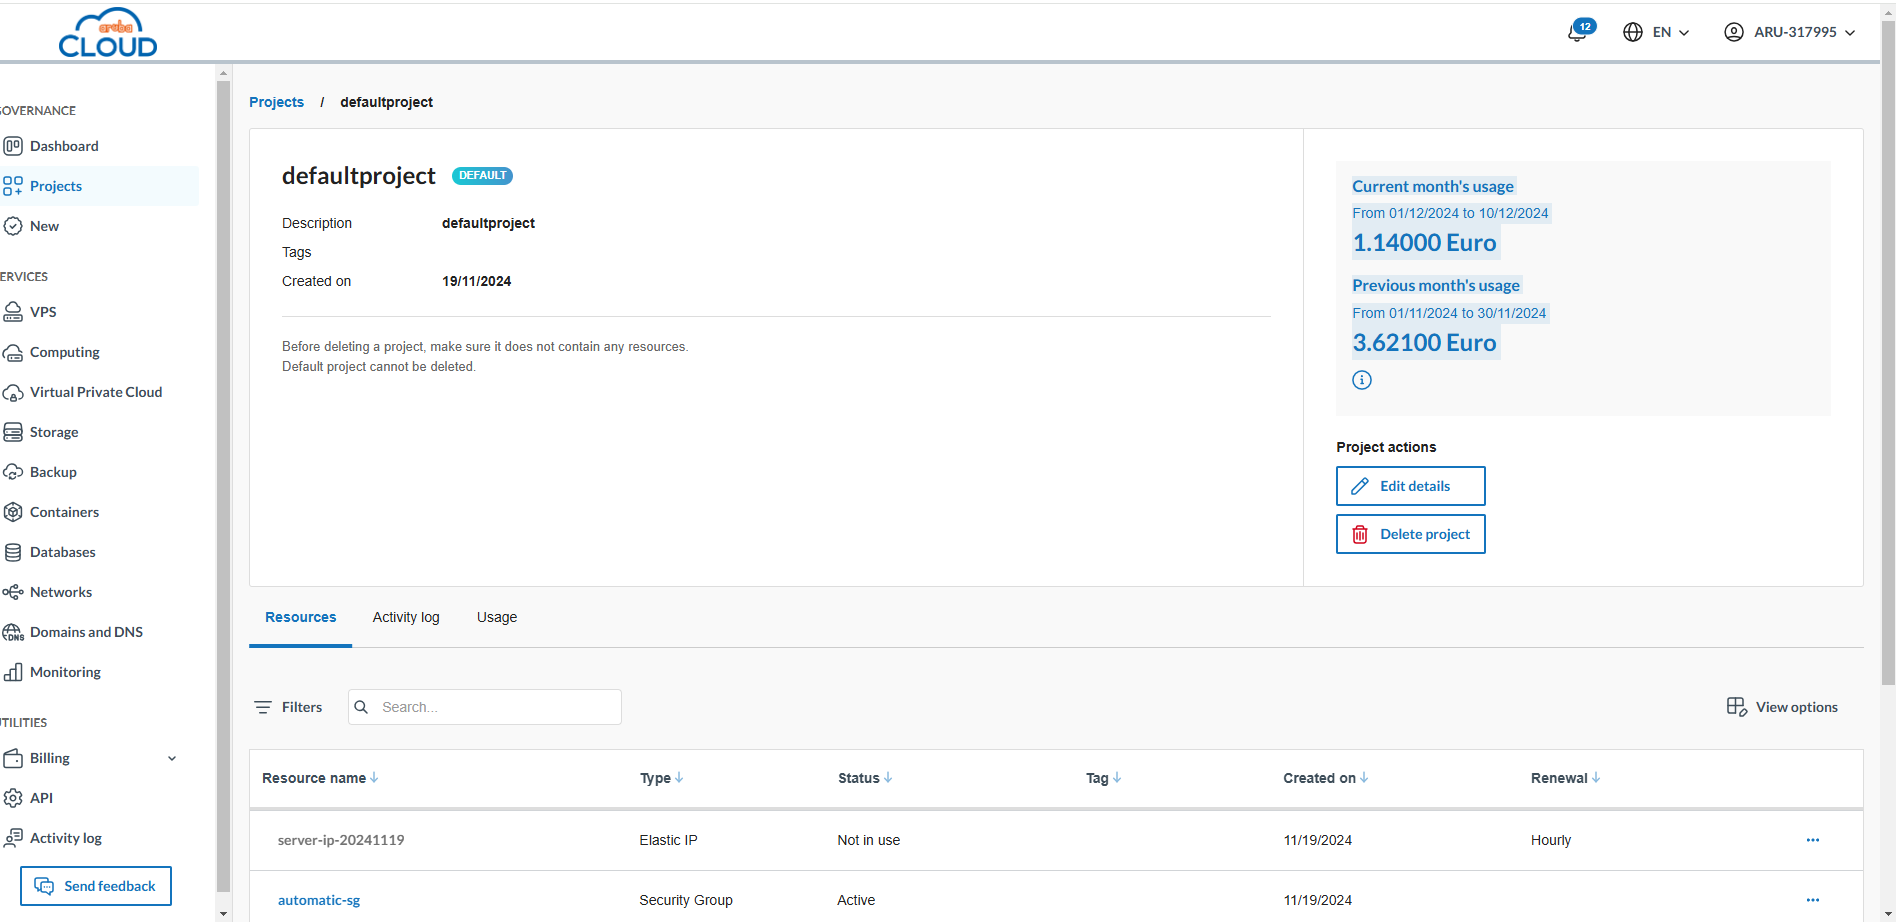Viewport: 1896px width, 922px height.
Task: Open Storage in the sidebar
Action: click(54, 432)
